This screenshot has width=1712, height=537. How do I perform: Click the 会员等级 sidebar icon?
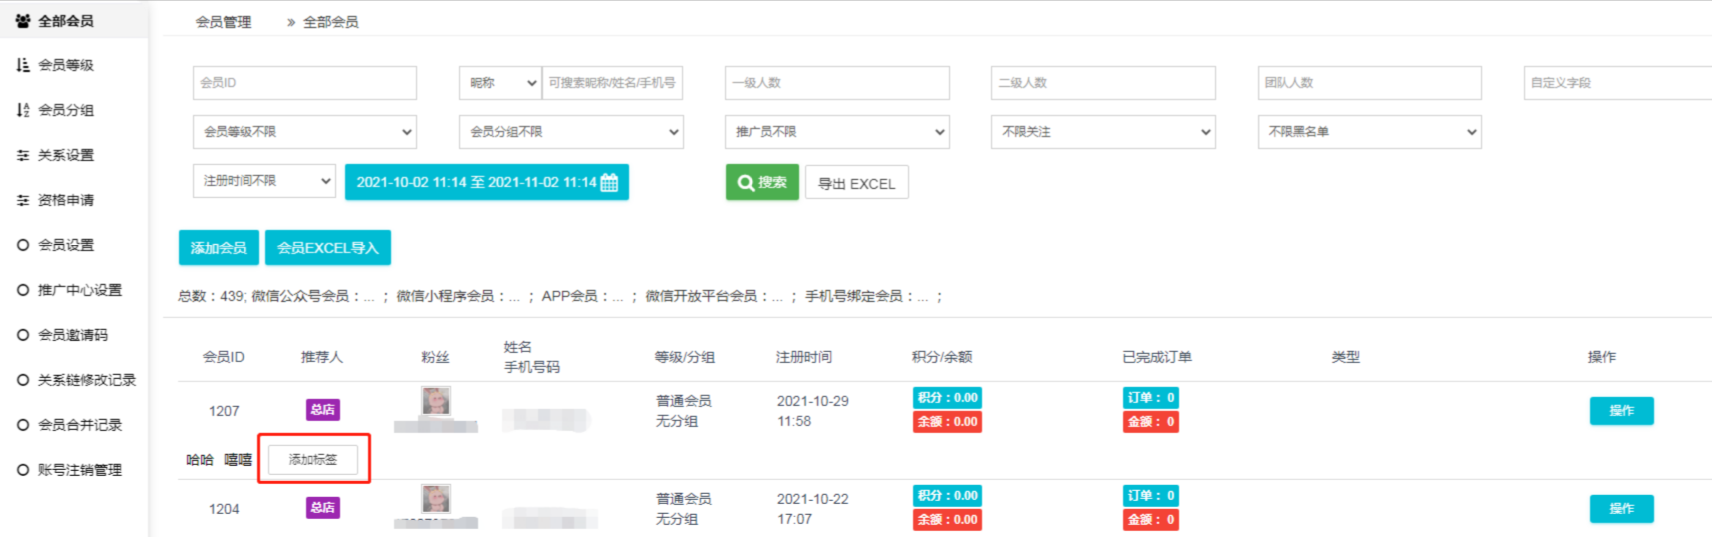point(23,65)
